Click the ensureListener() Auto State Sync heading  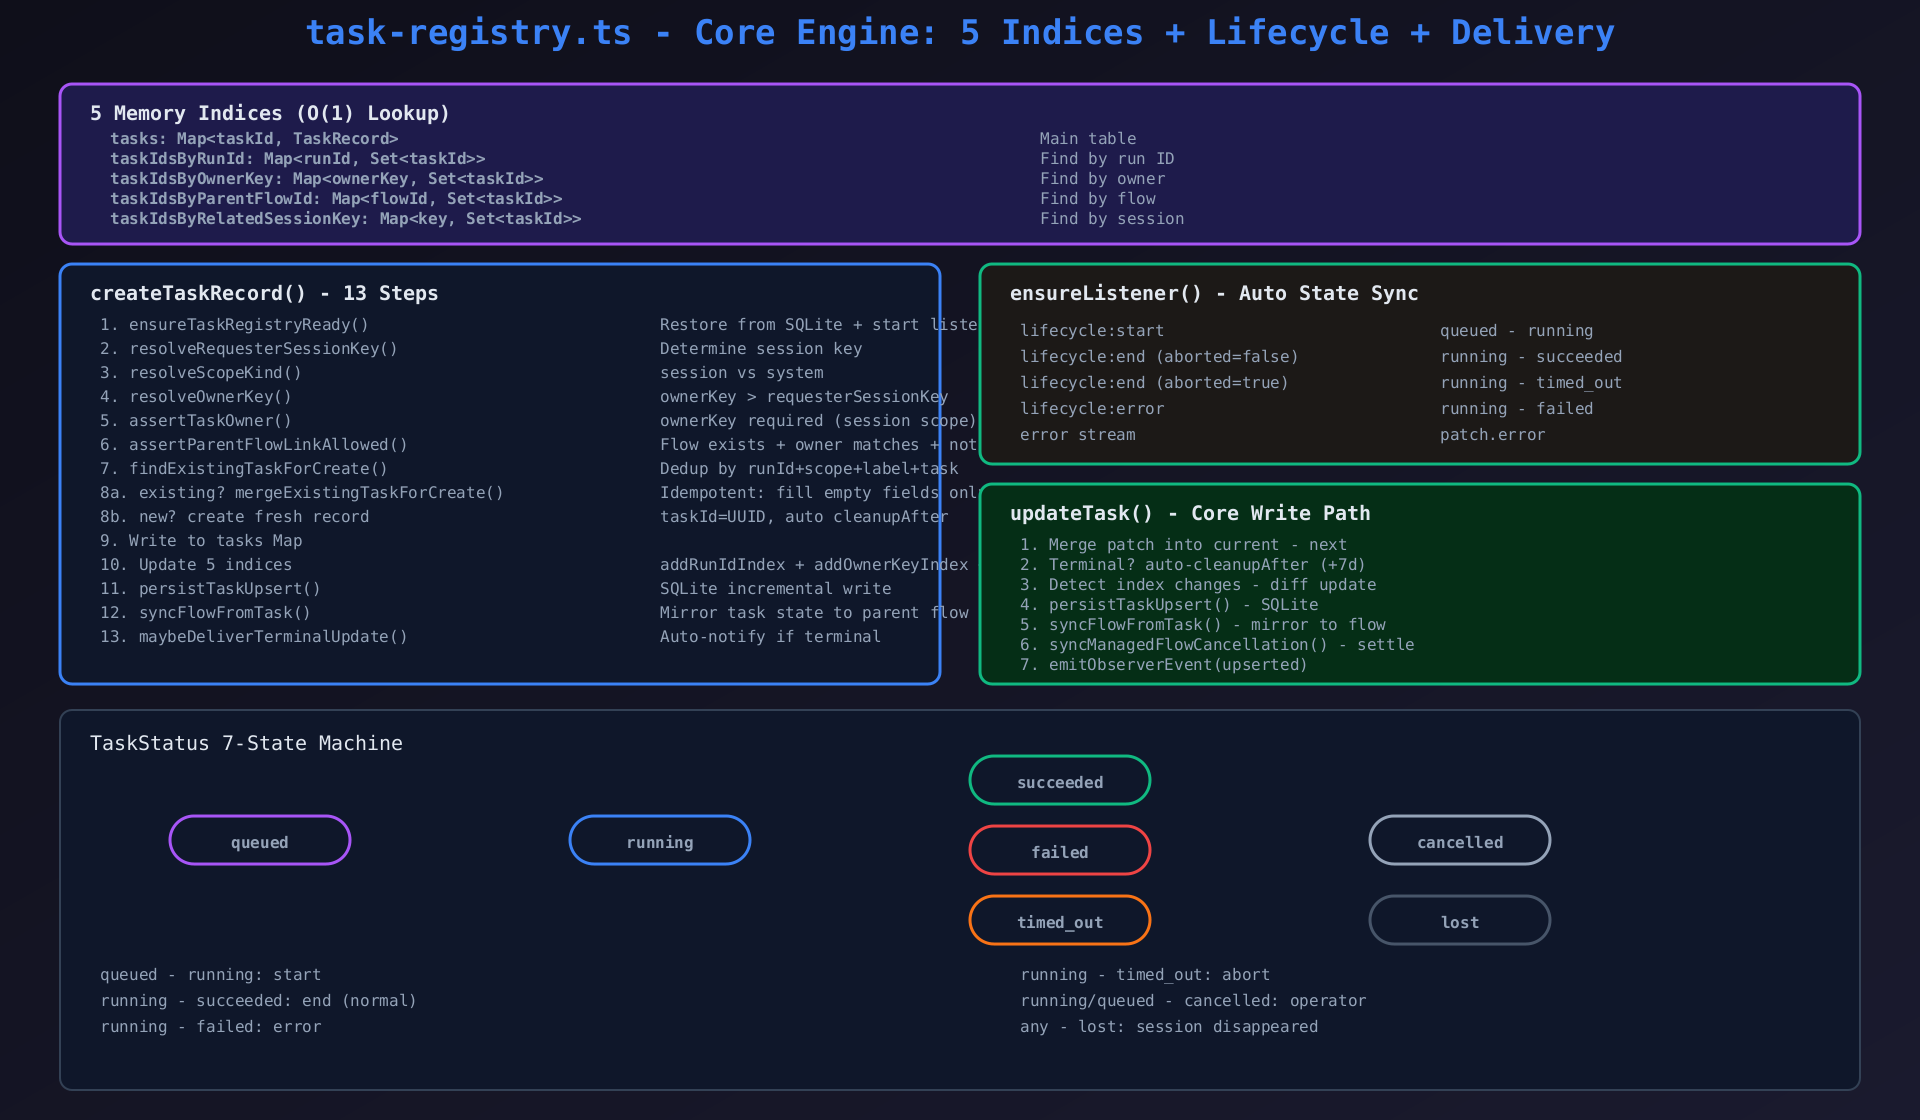[x=1214, y=293]
